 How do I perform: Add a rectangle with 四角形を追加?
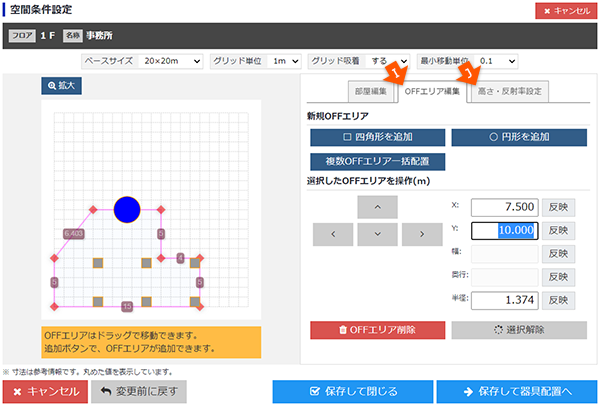[x=378, y=137]
